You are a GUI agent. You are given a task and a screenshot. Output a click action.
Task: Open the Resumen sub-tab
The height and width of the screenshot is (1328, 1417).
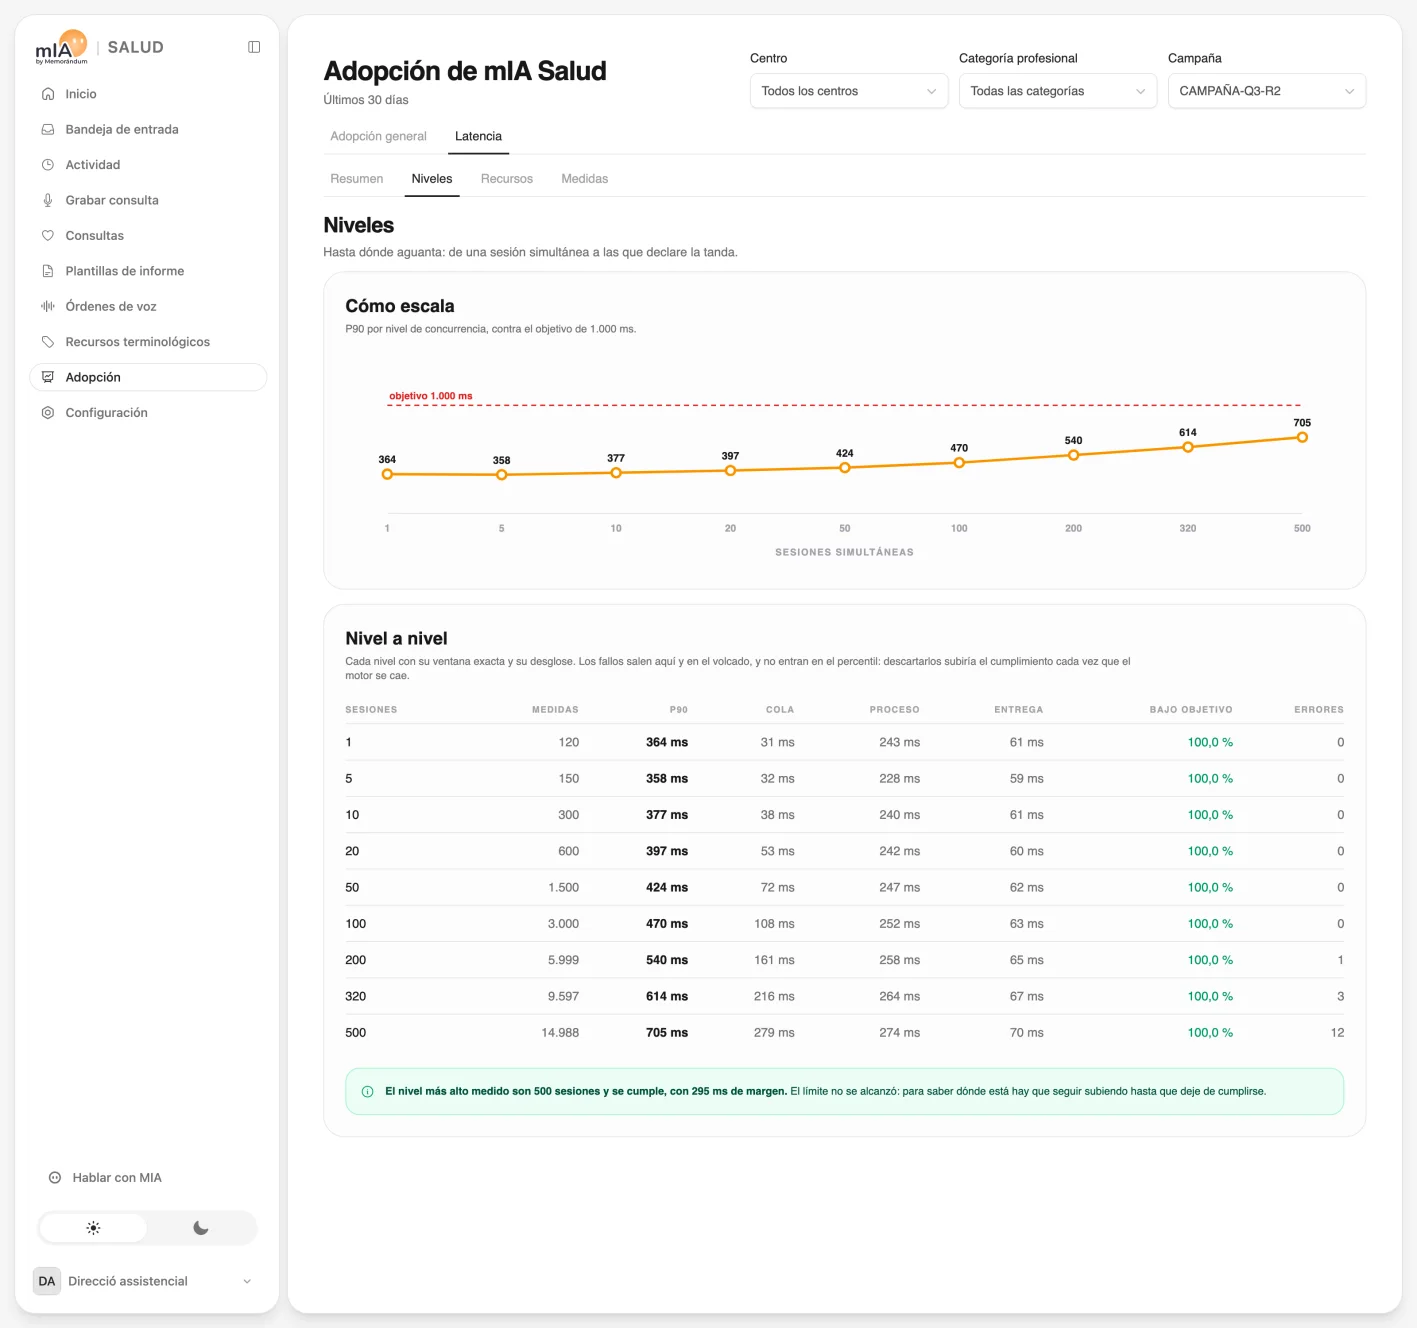(x=357, y=179)
